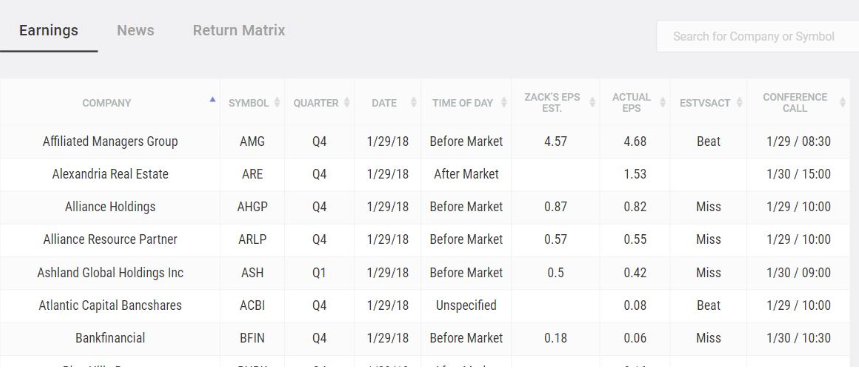Sort by ESTVSACT column arrows
The height and width of the screenshot is (376, 859).
click(740, 102)
